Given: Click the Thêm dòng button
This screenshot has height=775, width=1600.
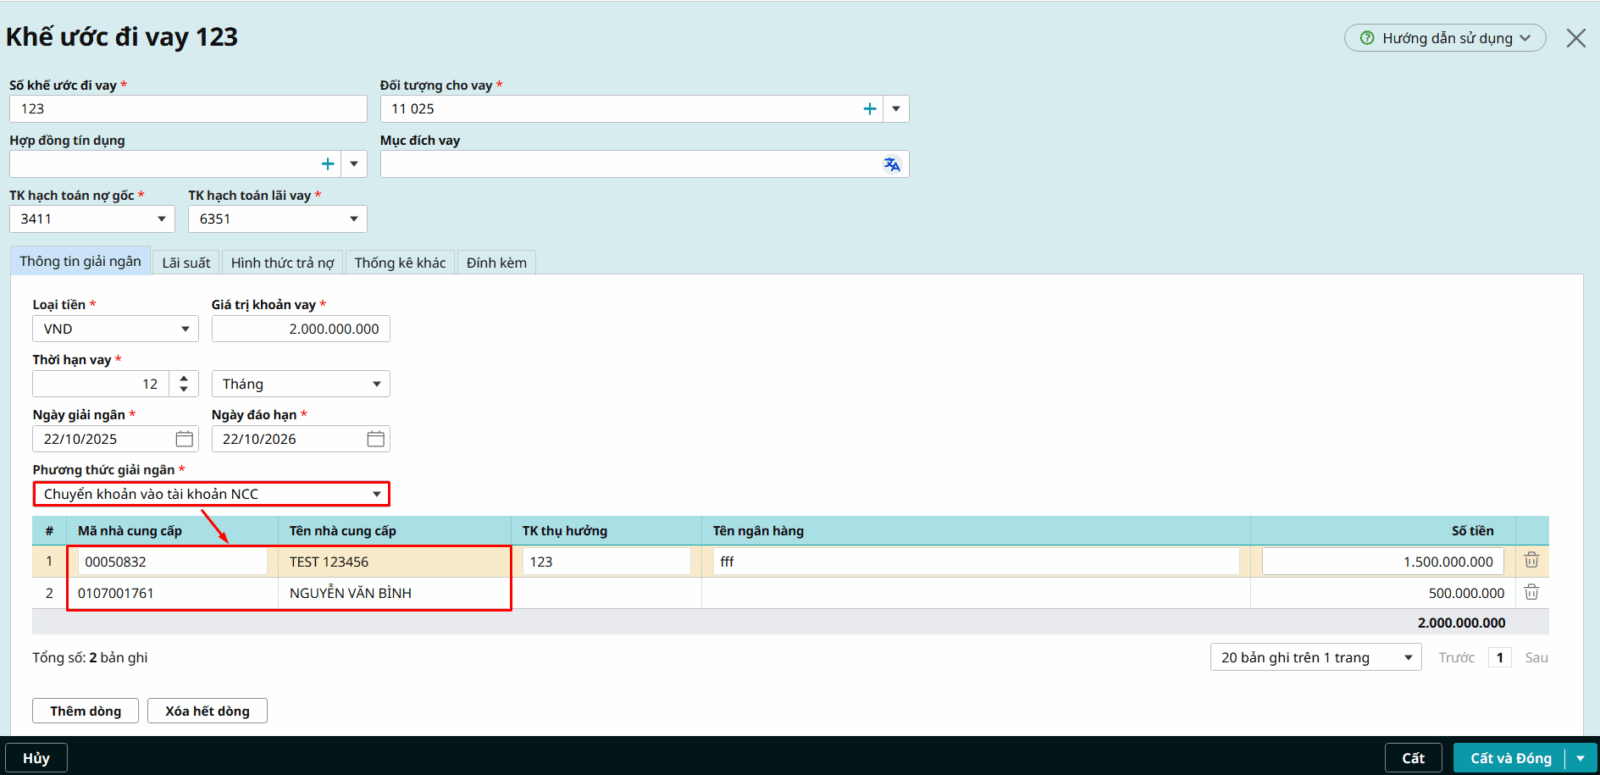Looking at the screenshot, I should coord(86,711).
